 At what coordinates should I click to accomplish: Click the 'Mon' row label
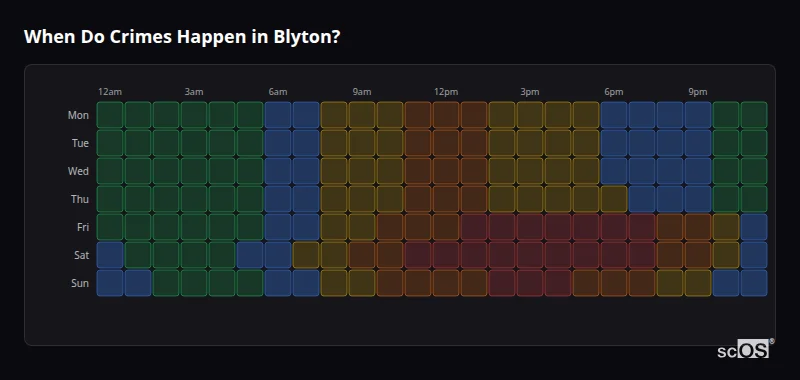(x=78, y=115)
